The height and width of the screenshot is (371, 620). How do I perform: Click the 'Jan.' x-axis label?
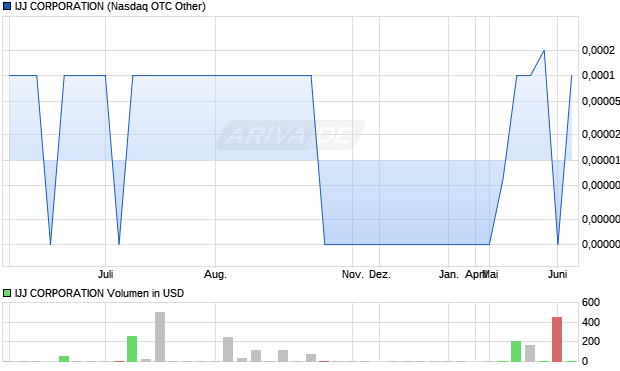tap(448, 274)
